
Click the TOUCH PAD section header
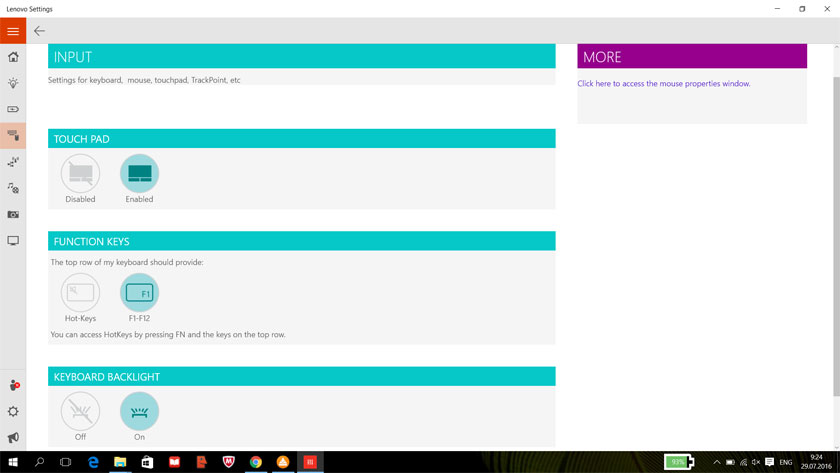(x=302, y=139)
